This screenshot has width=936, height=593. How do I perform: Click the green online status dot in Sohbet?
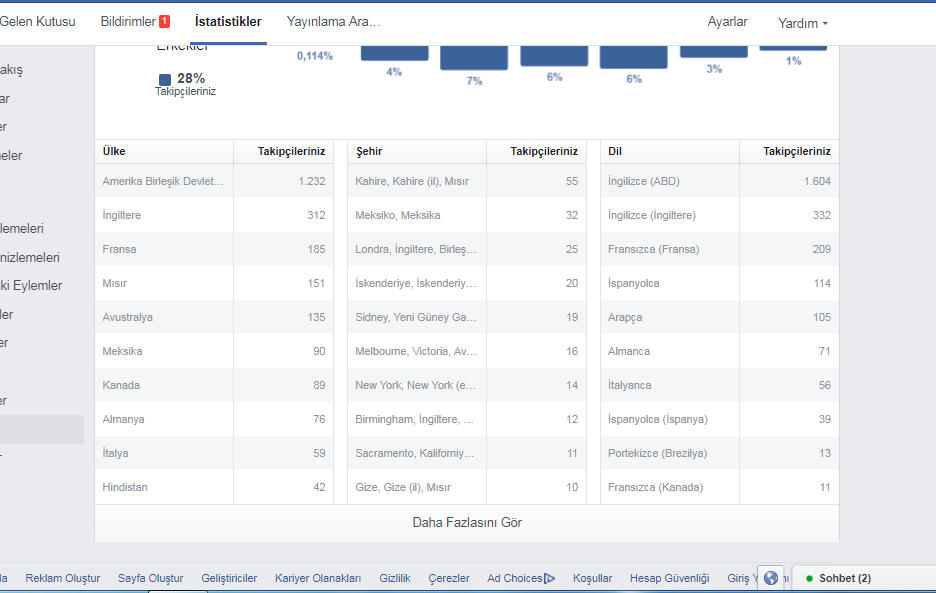coord(809,578)
